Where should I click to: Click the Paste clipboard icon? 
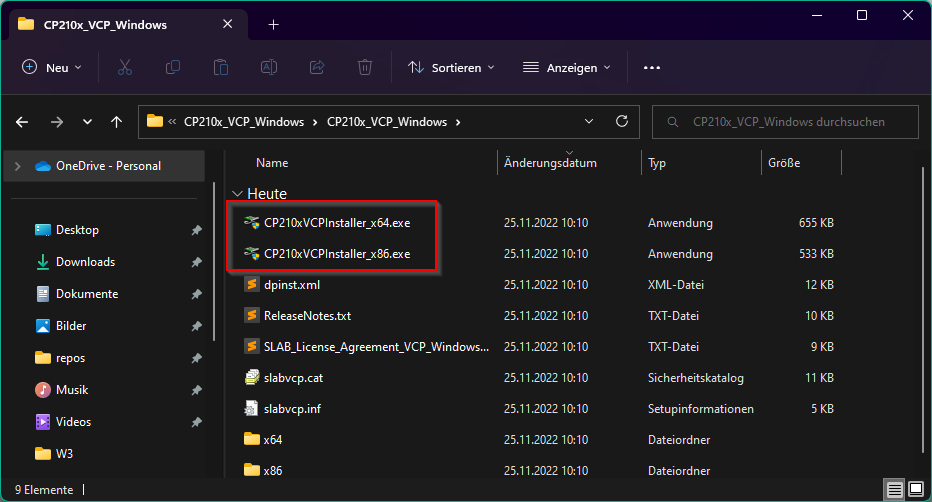point(221,68)
